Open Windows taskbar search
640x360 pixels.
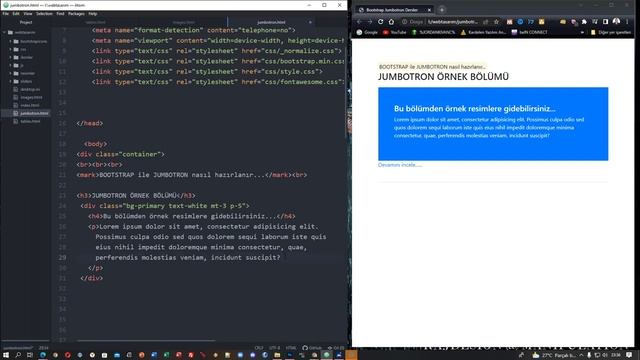point(18,355)
